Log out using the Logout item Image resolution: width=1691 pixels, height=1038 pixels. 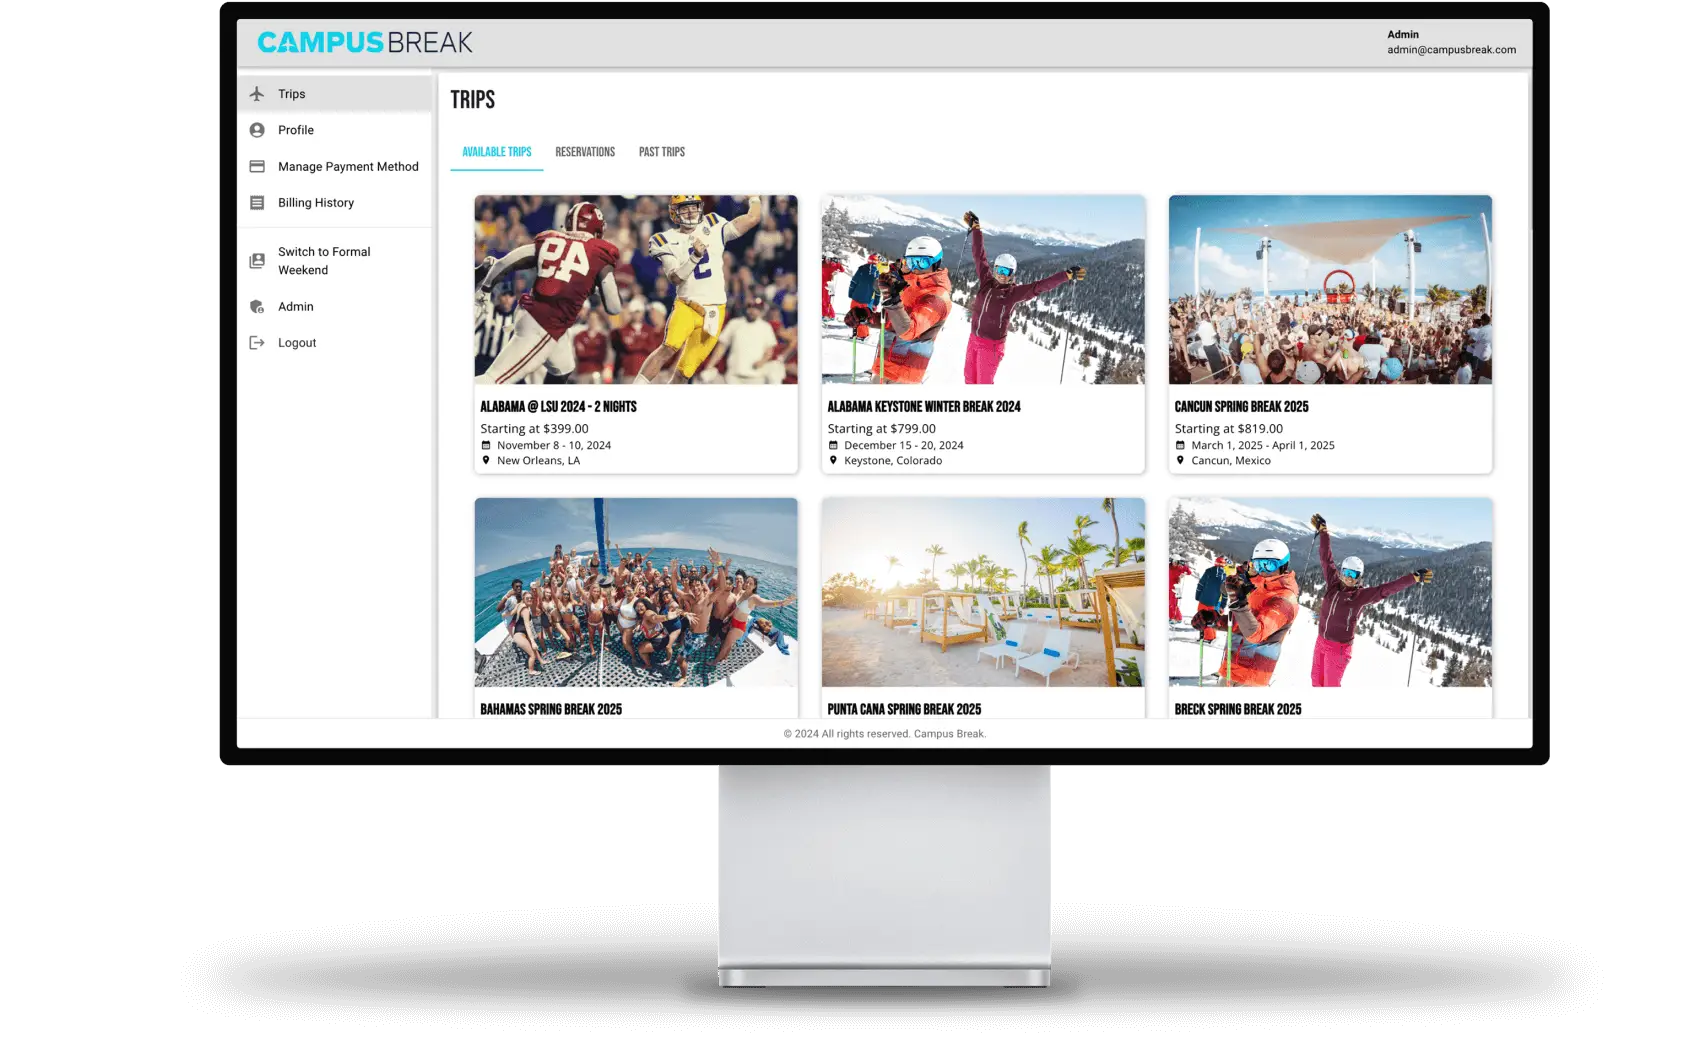(335, 343)
